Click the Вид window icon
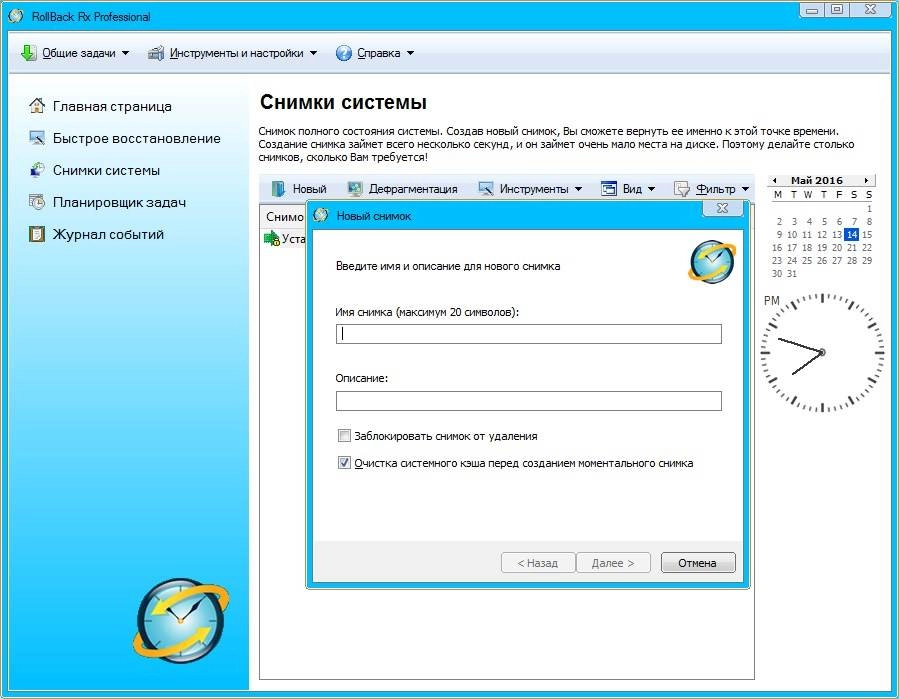The height and width of the screenshot is (699, 899). tap(608, 189)
